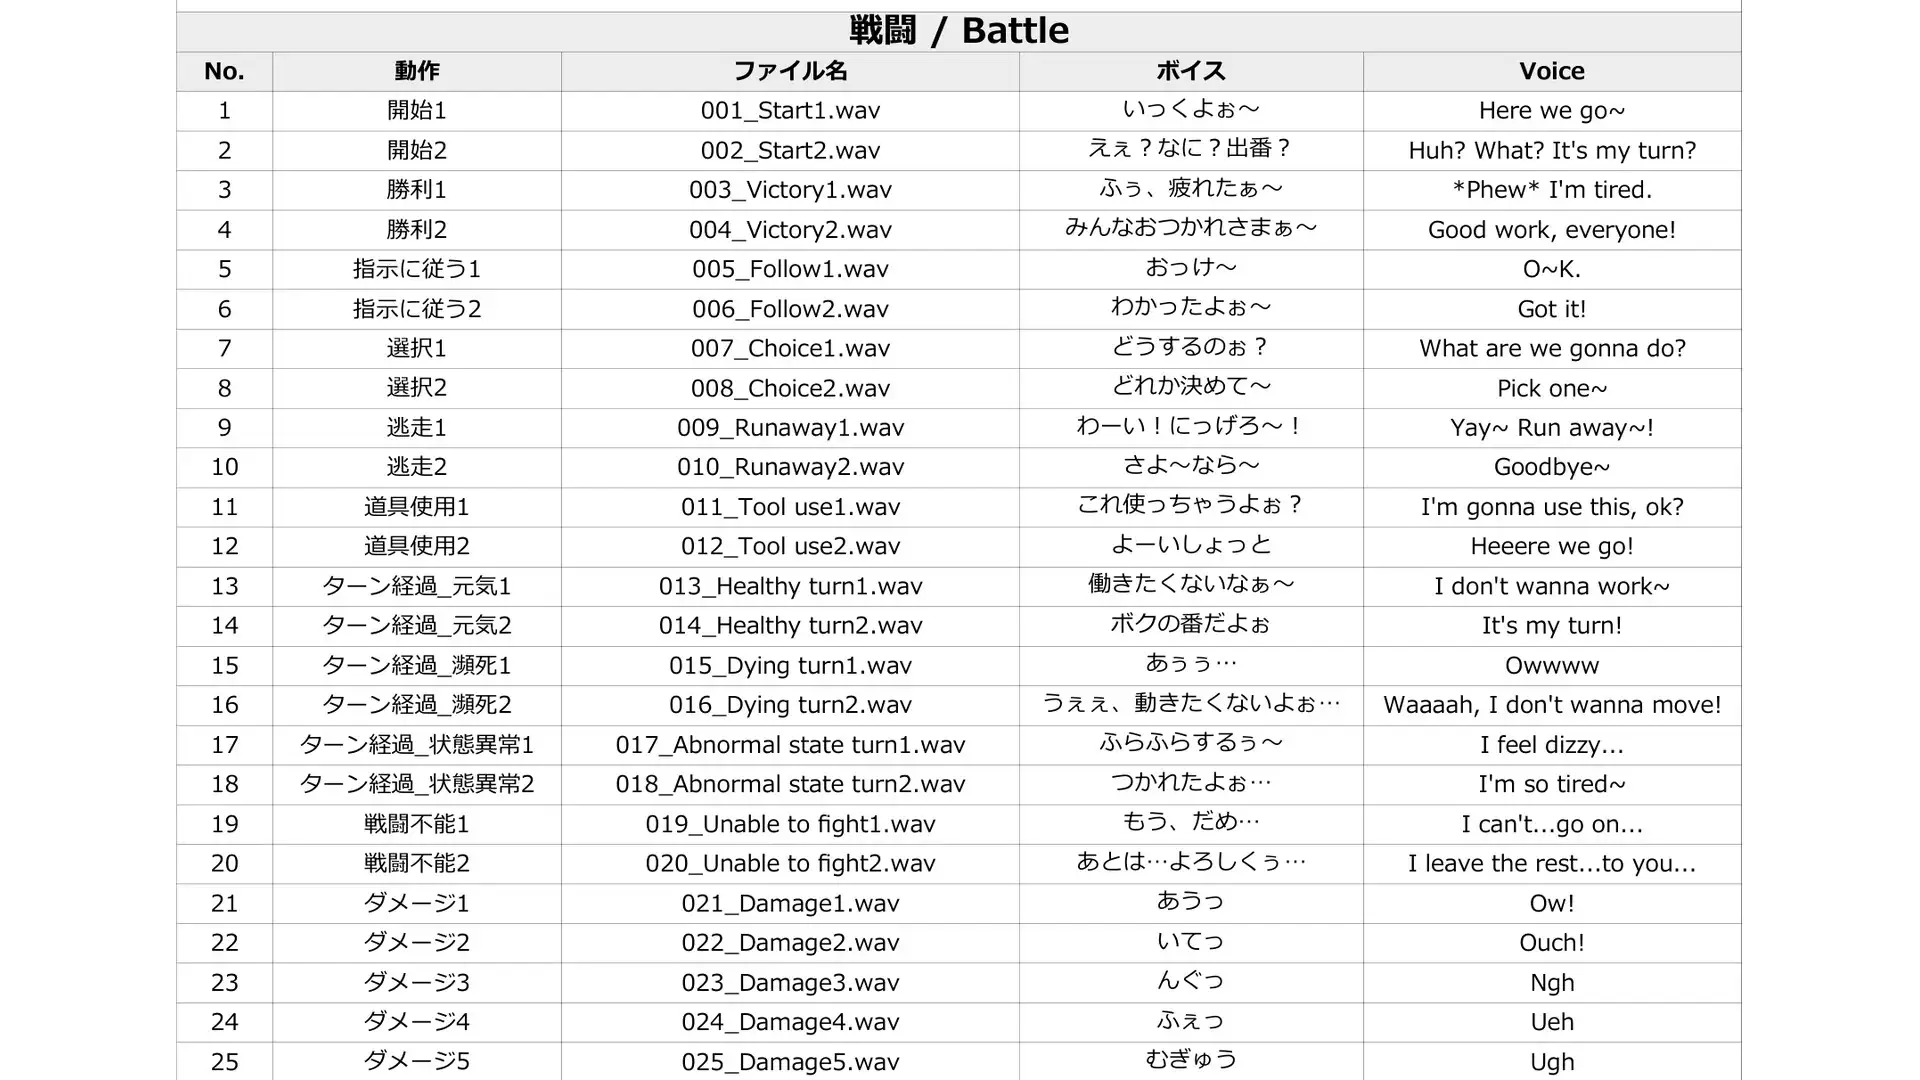Image resolution: width=1920 pixels, height=1080 pixels.
Task: Click the ボクの番だよぉ voice cell
Action: 1191,626
